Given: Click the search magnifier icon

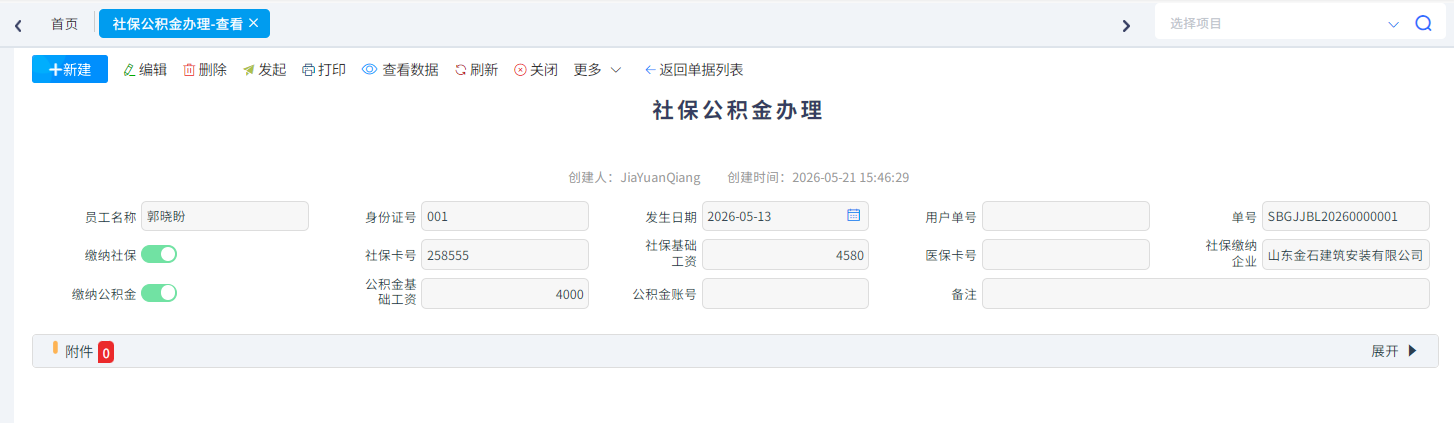Looking at the screenshot, I should point(1424,24).
